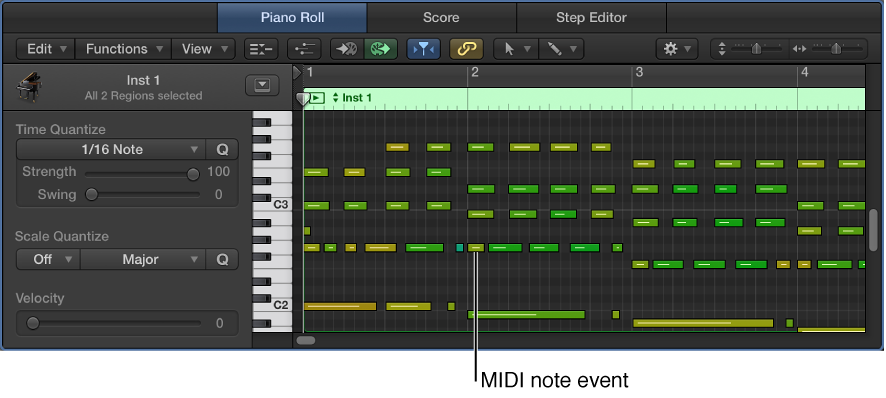886x398 pixels.
Task: Click the All 2 Regions selected text
Action: (144, 96)
